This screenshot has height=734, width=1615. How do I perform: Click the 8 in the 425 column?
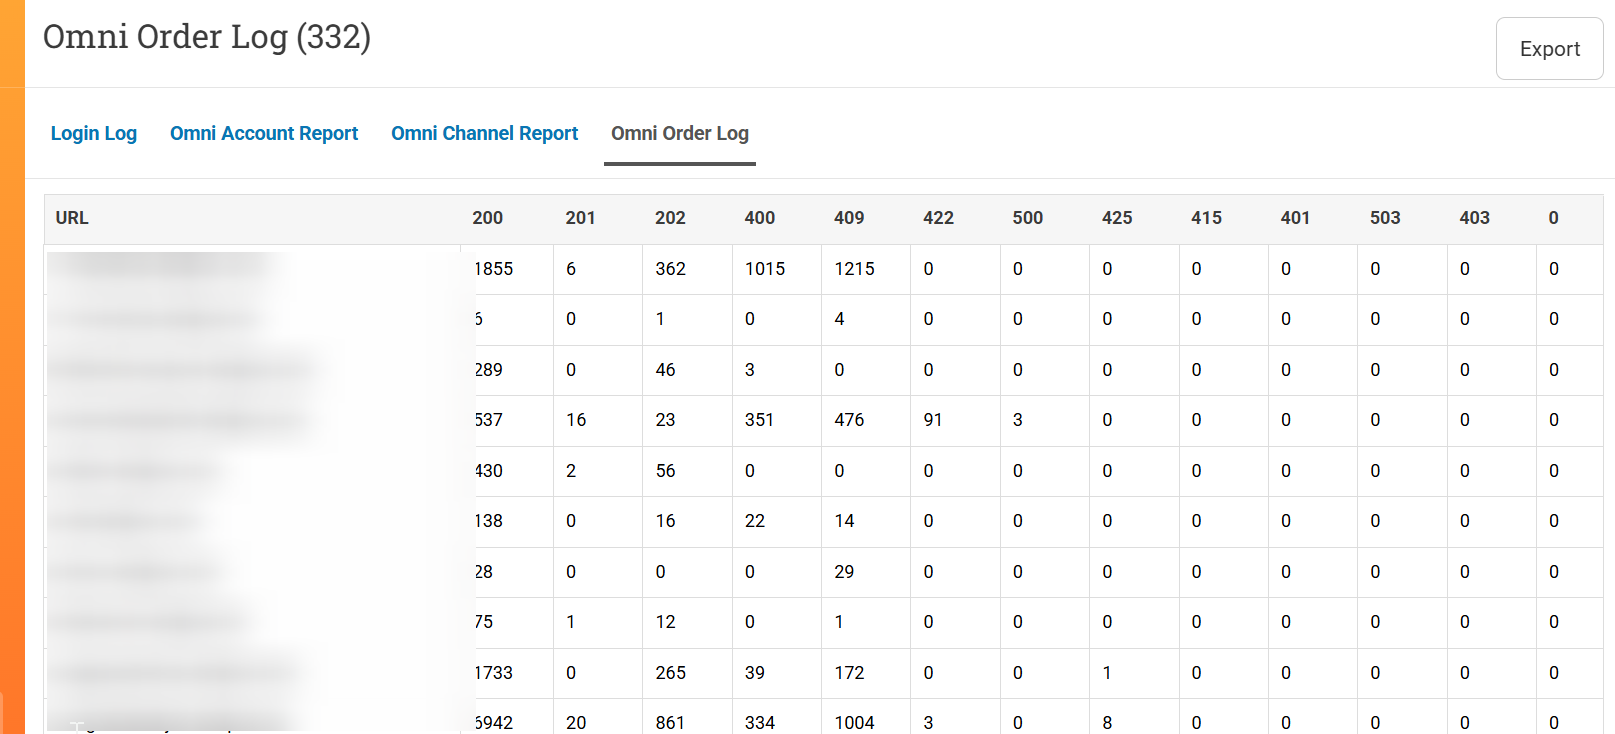coord(1107,723)
